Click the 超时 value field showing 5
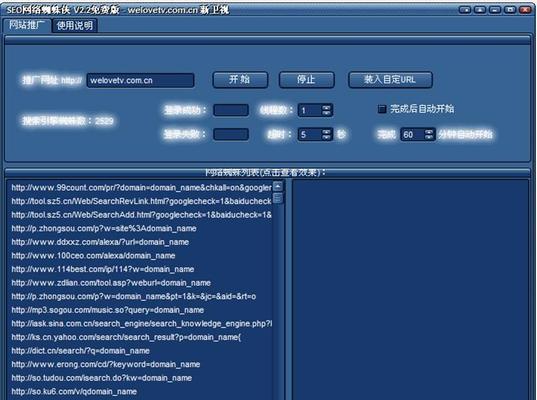 (x=310, y=134)
